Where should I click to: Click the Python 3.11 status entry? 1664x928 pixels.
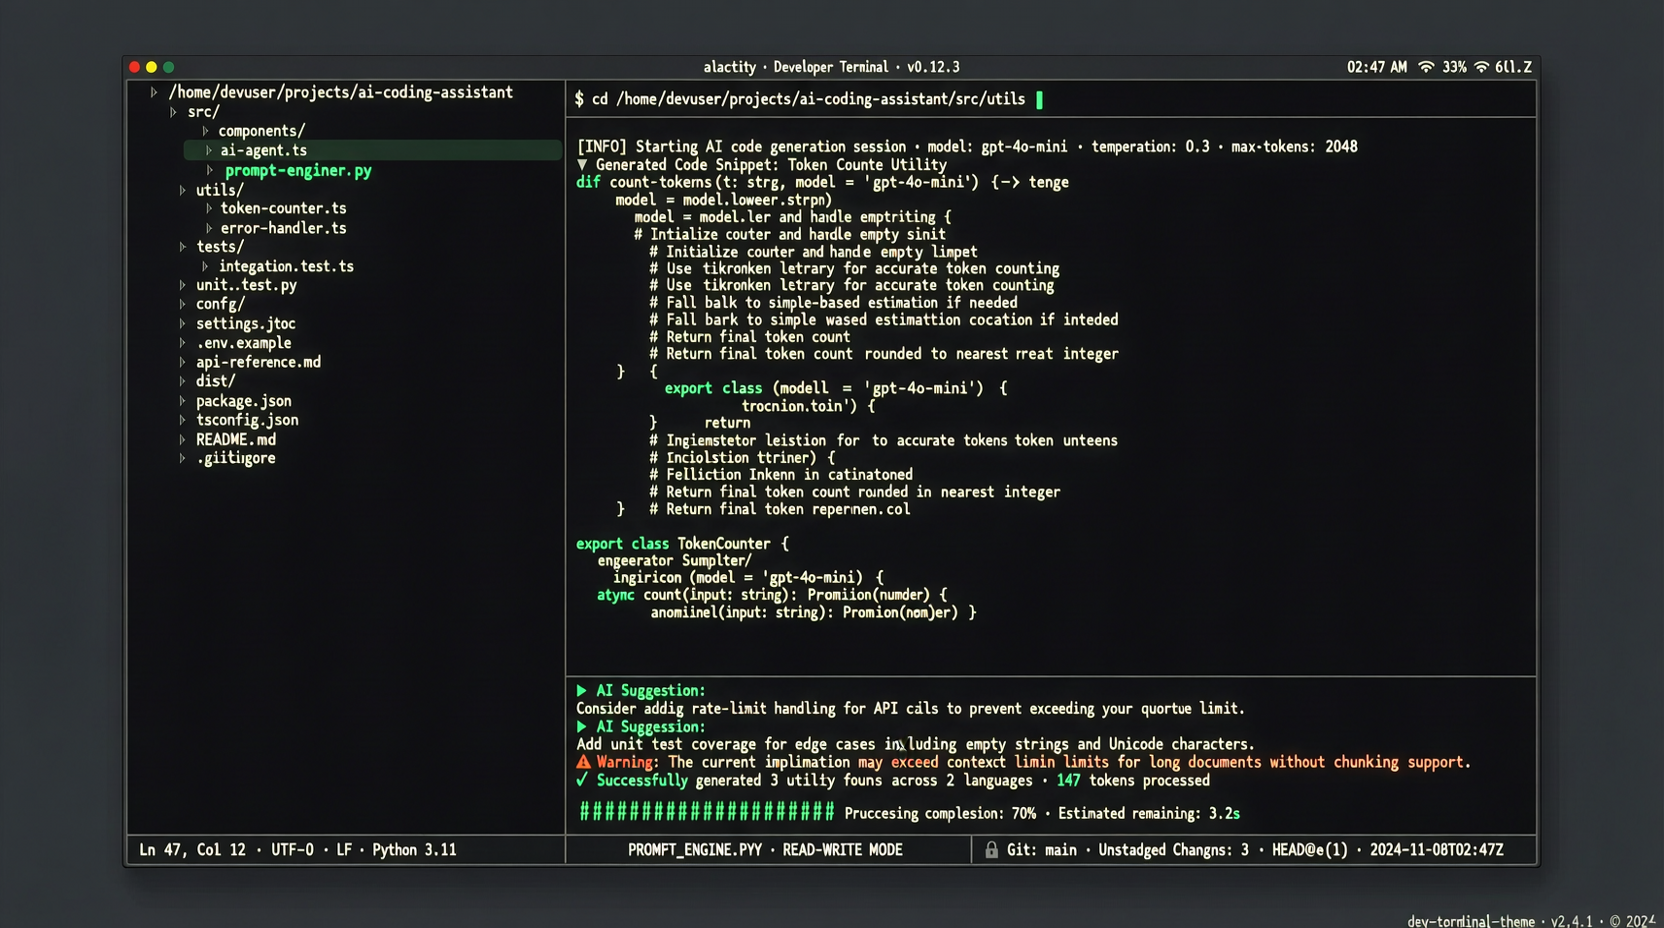pyautogui.click(x=414, y=850)
